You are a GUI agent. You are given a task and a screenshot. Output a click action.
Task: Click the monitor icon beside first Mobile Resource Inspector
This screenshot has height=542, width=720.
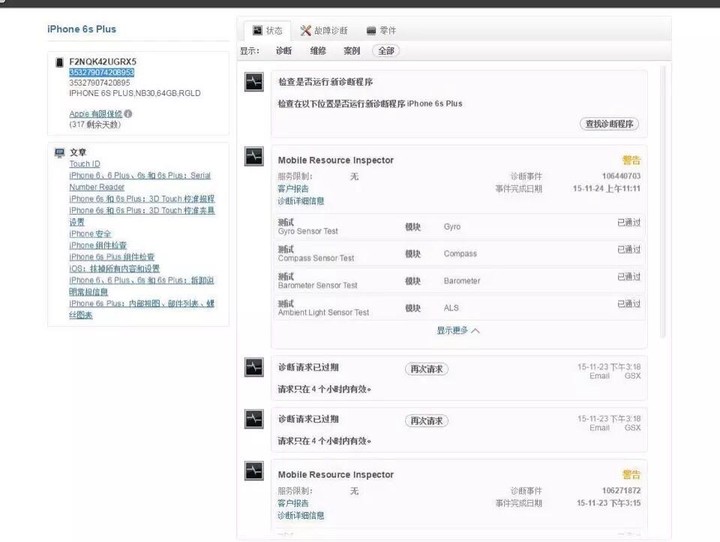254,157
